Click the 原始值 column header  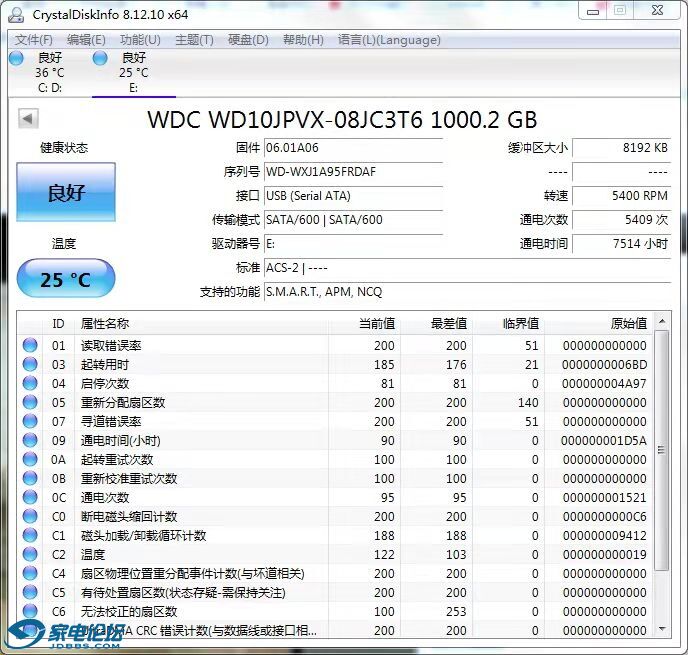[628, 324]
